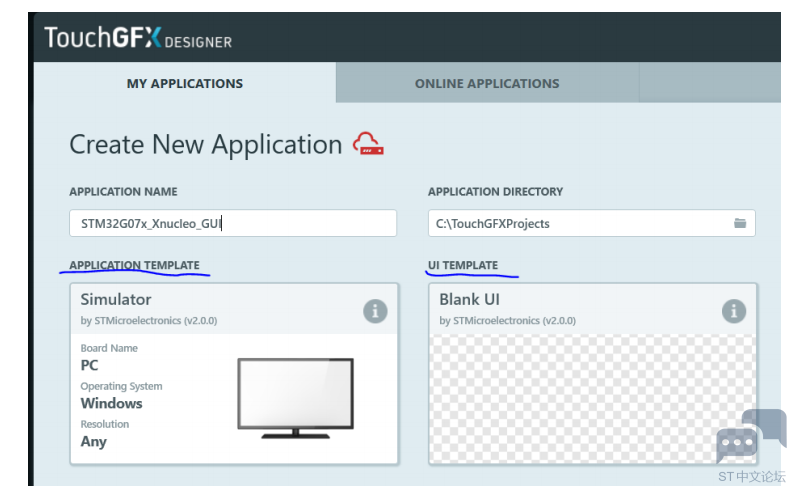Click the "PC" board name value
Viewport: 795px width, 492px height.
pyautogui.click(x=89, y=365)
